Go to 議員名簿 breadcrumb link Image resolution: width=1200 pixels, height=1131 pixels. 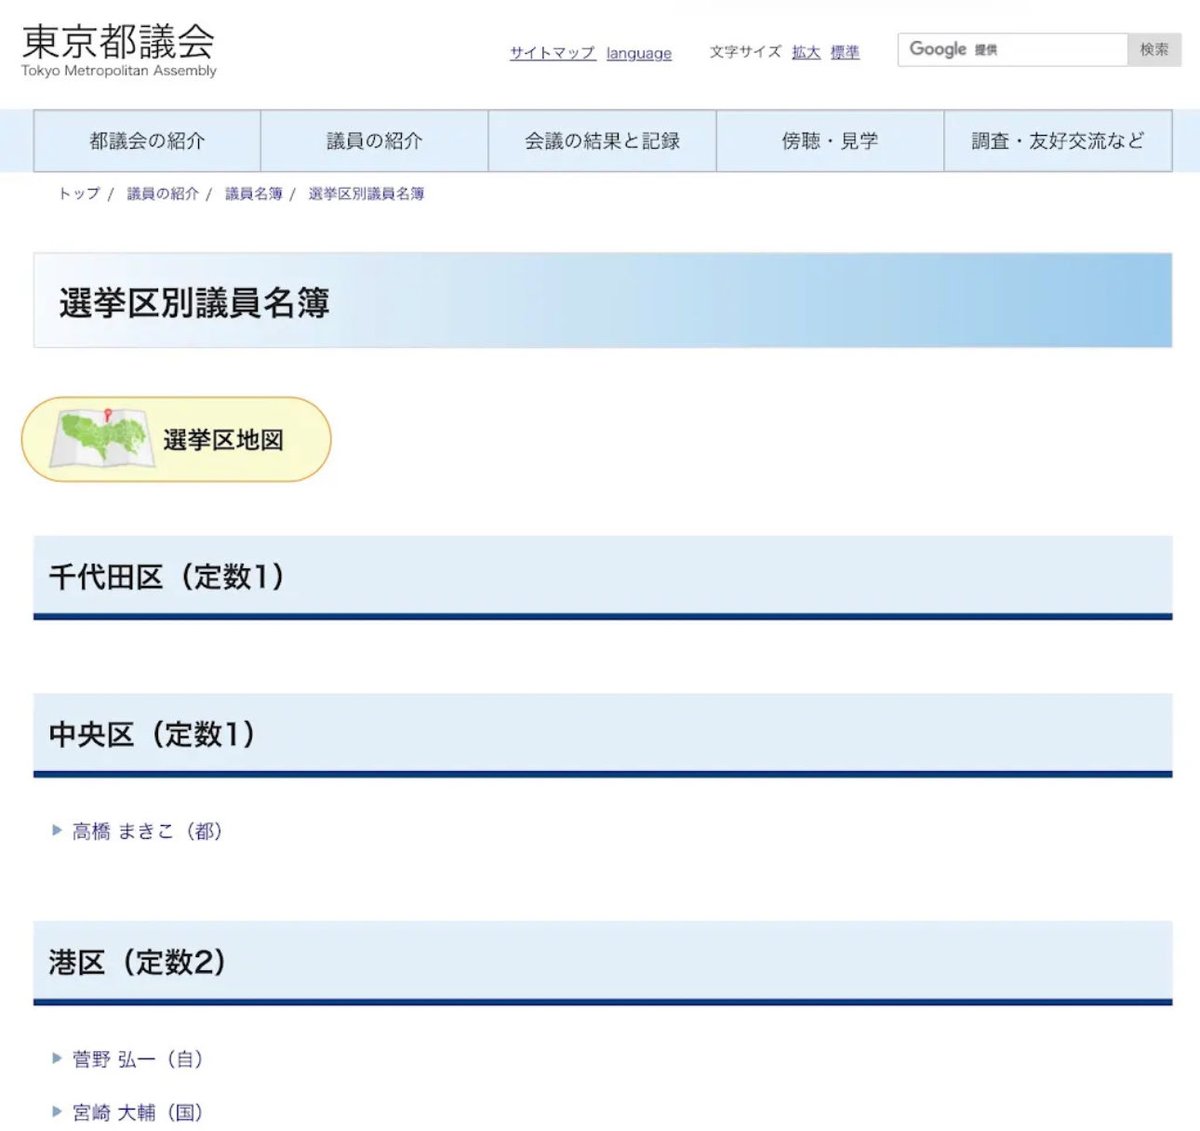point(254,194)
